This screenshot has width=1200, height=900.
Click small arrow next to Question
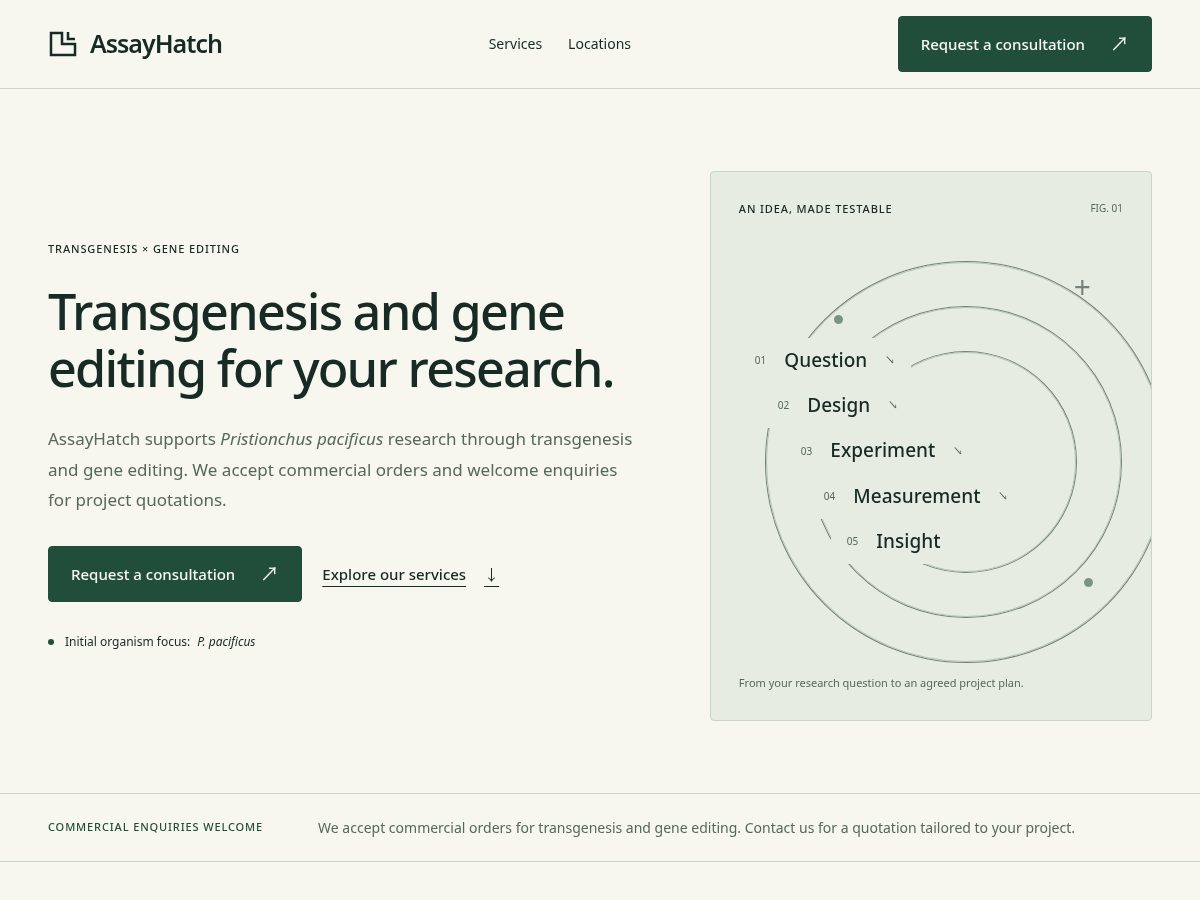890,360
